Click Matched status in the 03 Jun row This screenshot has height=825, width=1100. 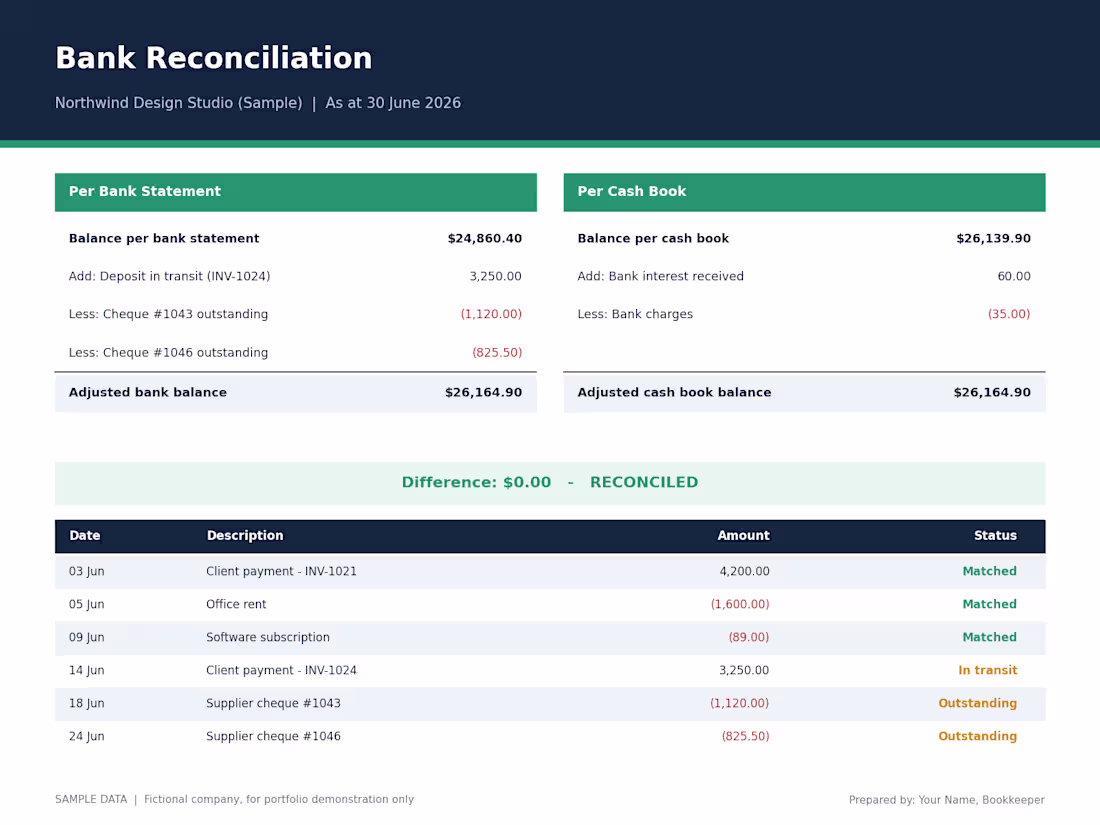pyautogui.click(x=989, y=572)
